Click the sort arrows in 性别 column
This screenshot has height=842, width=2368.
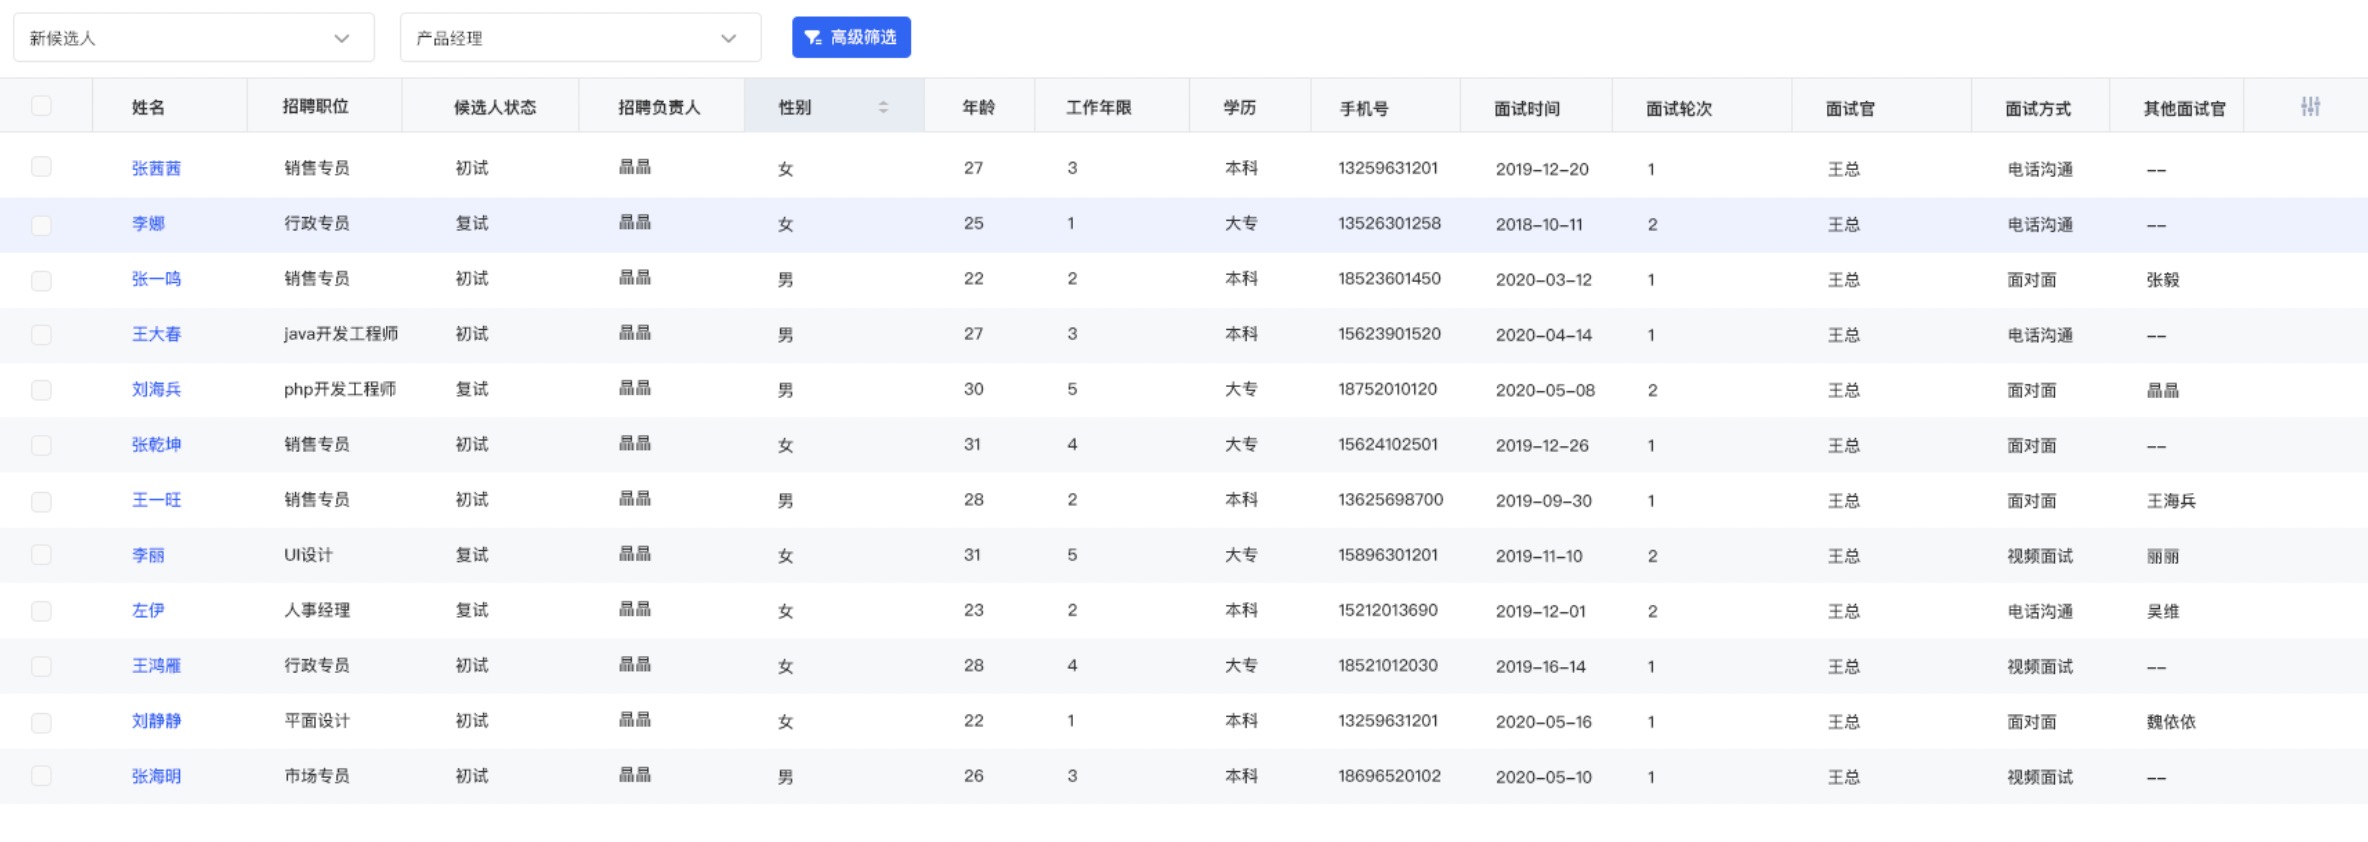click(x=883, y=107)
